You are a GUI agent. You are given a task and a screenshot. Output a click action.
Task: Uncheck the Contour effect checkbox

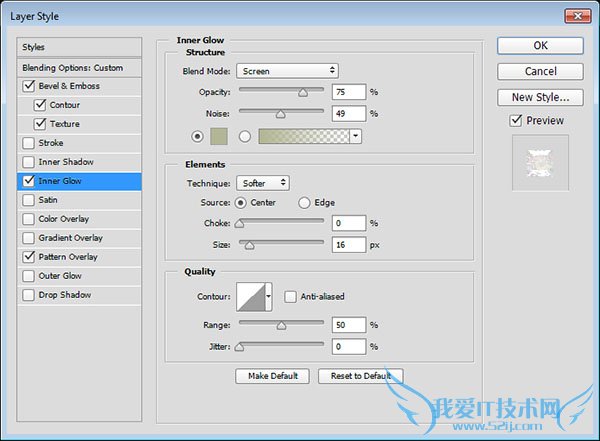tap(40, 105)
